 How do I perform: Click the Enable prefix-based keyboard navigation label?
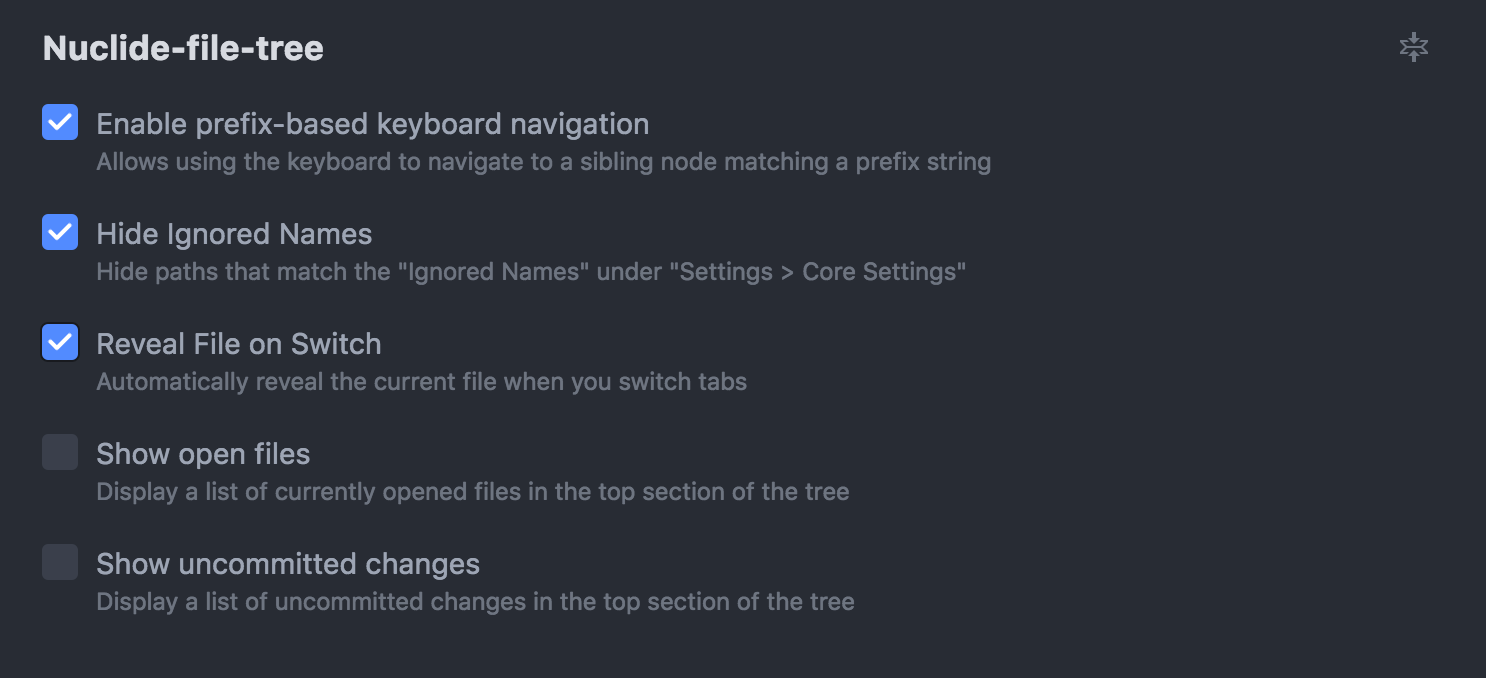point(373,124)
